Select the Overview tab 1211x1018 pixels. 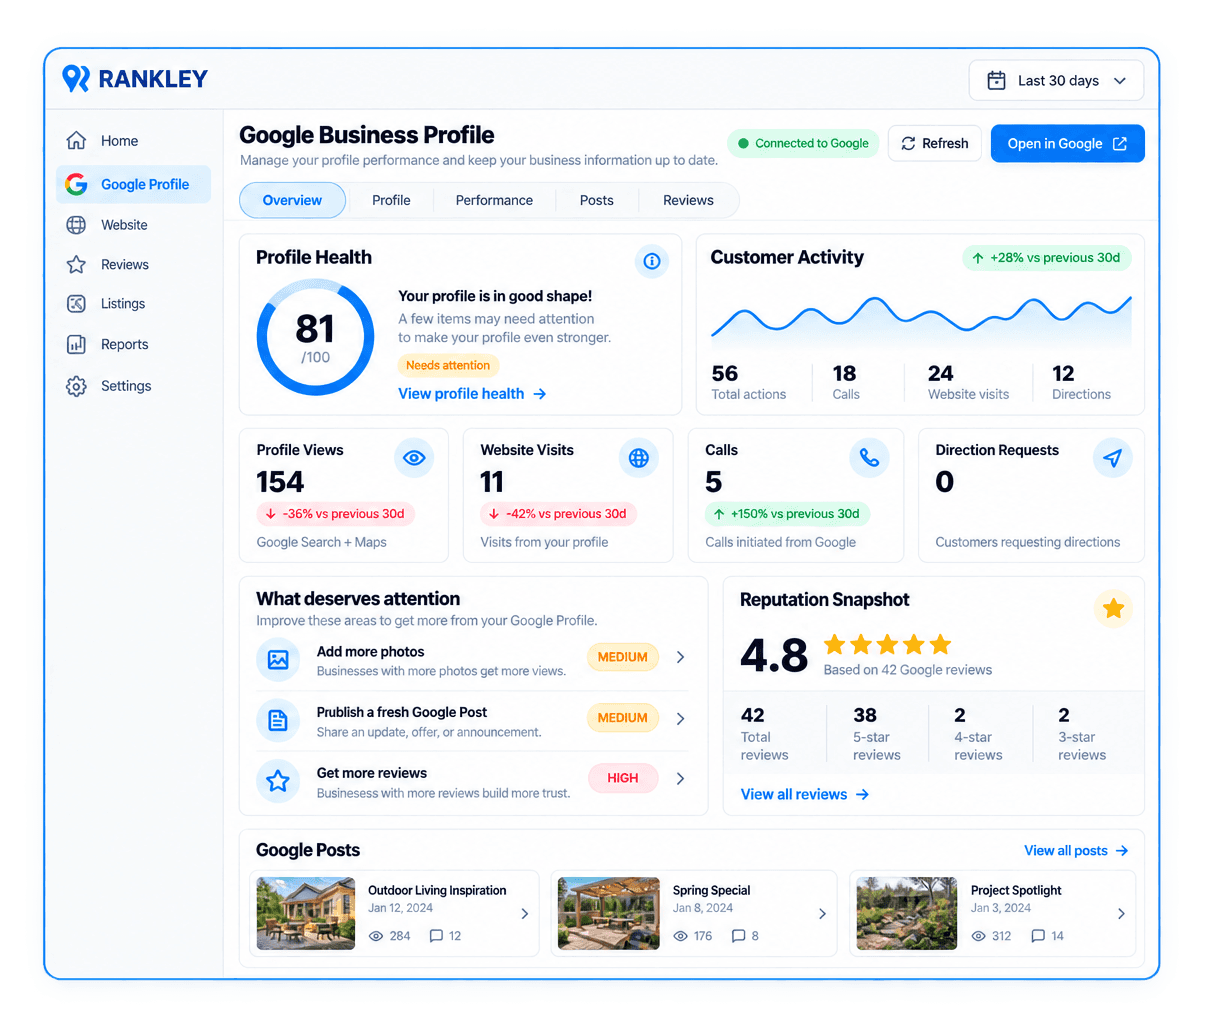[292, 200]
